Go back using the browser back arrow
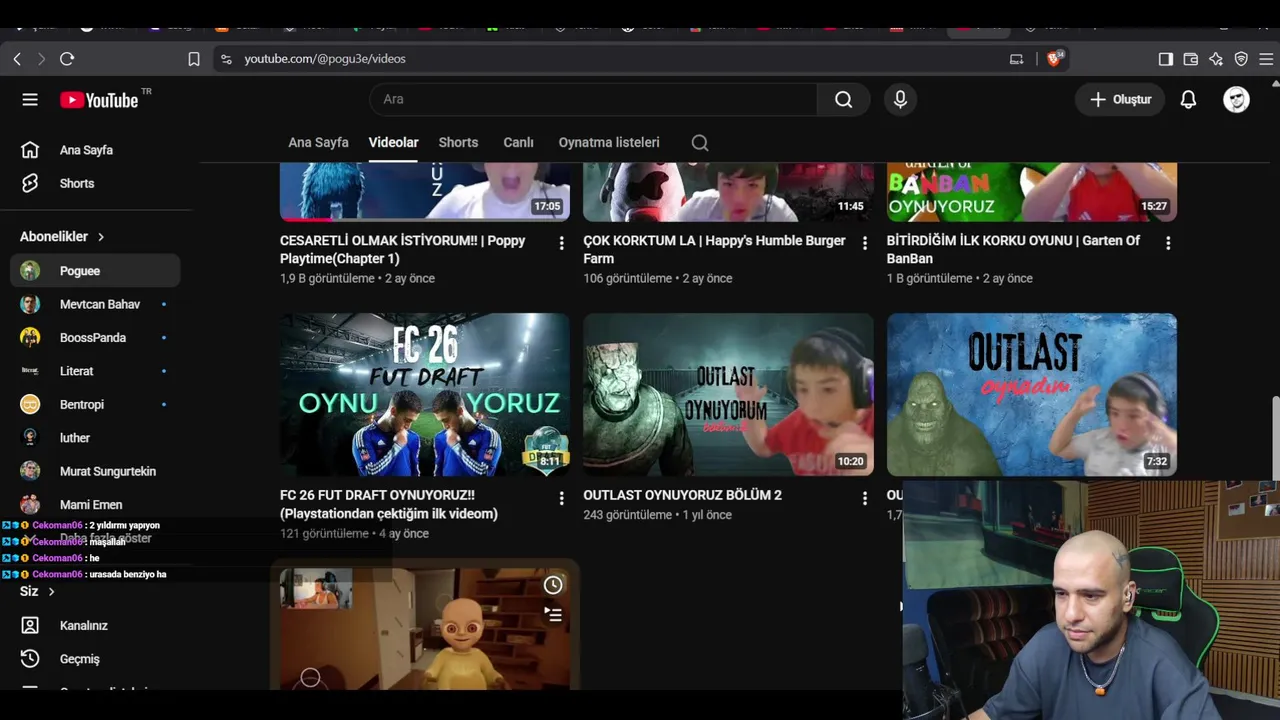The width and height of the screenshot is (1280, 720). point(17,59)
